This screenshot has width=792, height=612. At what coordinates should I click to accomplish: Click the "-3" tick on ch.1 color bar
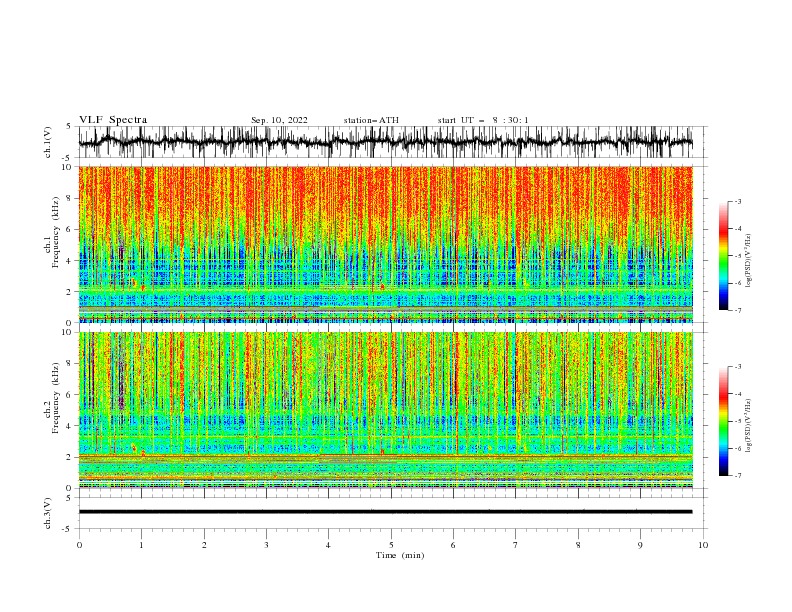[737, 201]
